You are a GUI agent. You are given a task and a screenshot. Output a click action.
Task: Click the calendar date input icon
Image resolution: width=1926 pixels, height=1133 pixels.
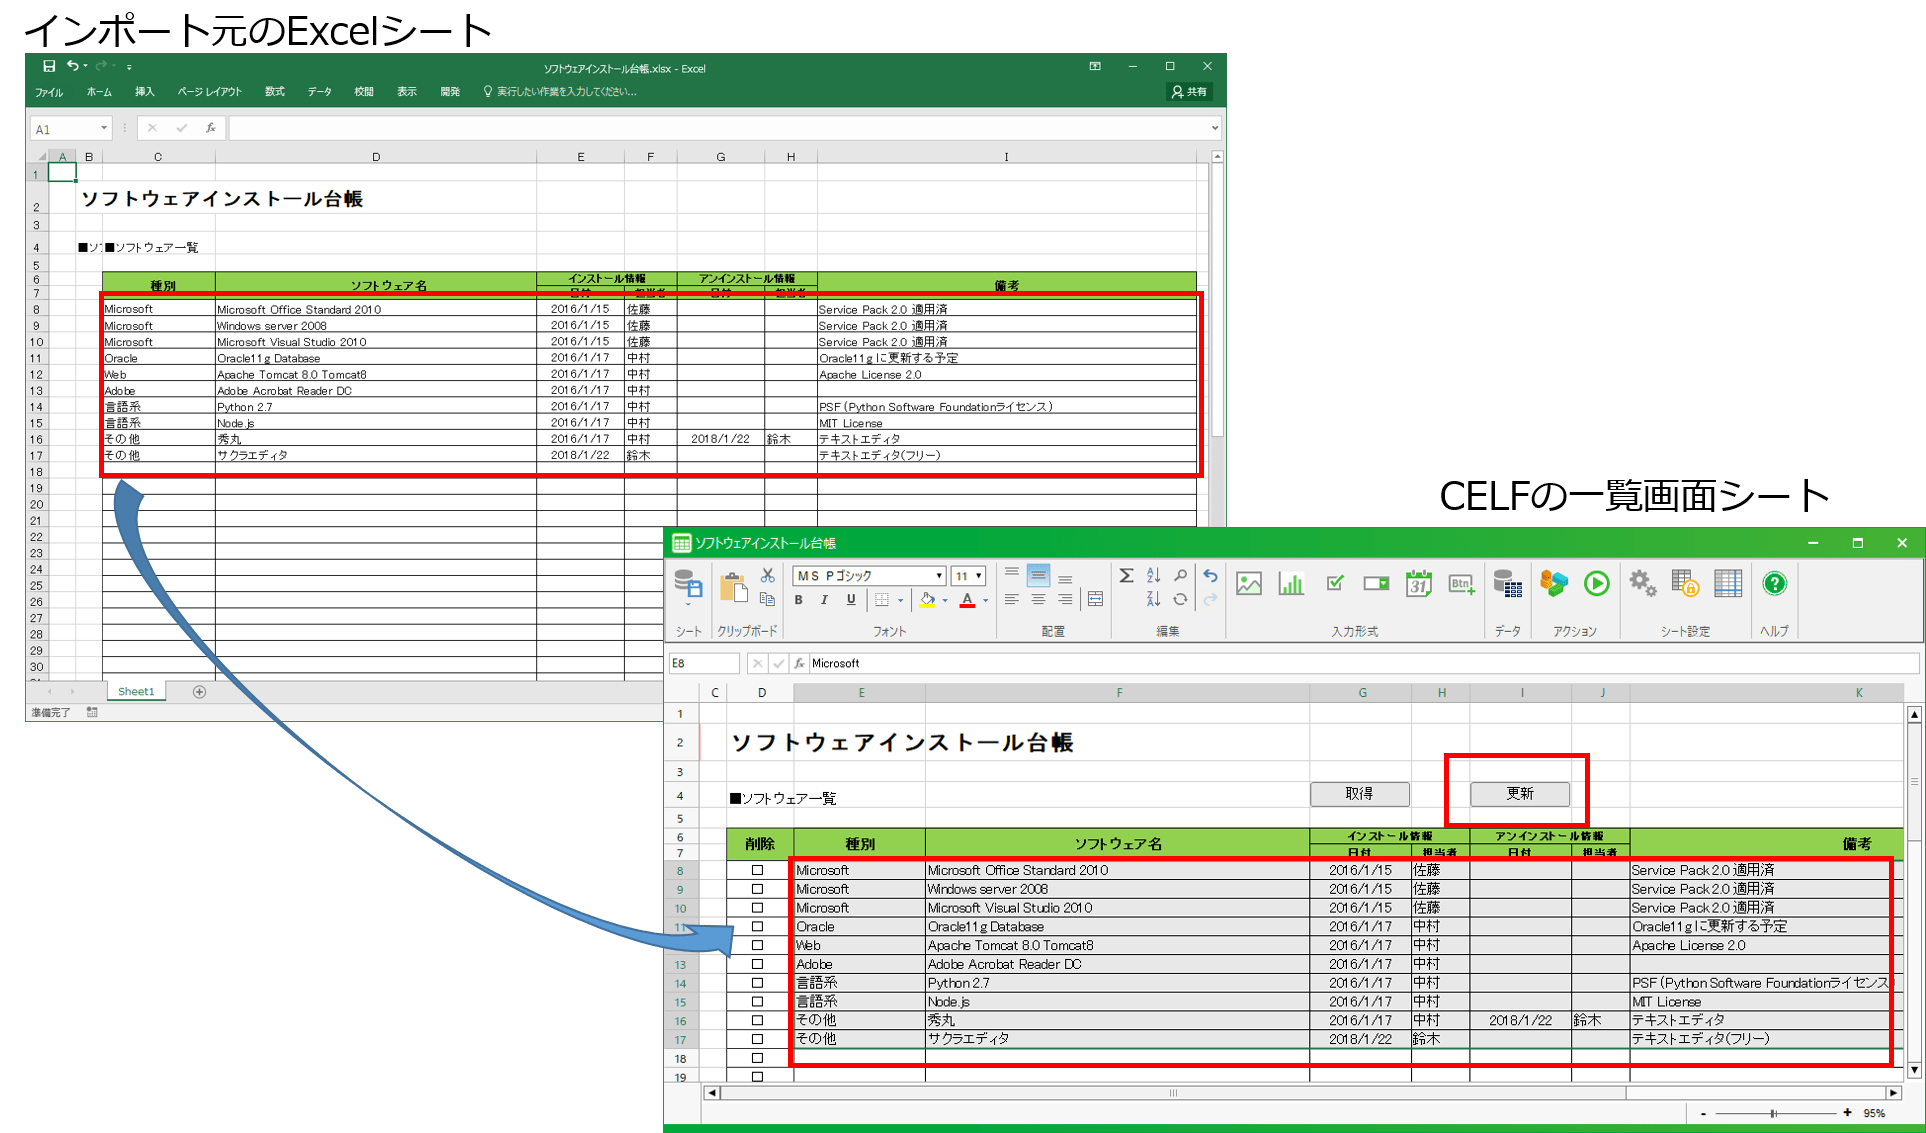pyautogui.click(x=1418, y=584)
